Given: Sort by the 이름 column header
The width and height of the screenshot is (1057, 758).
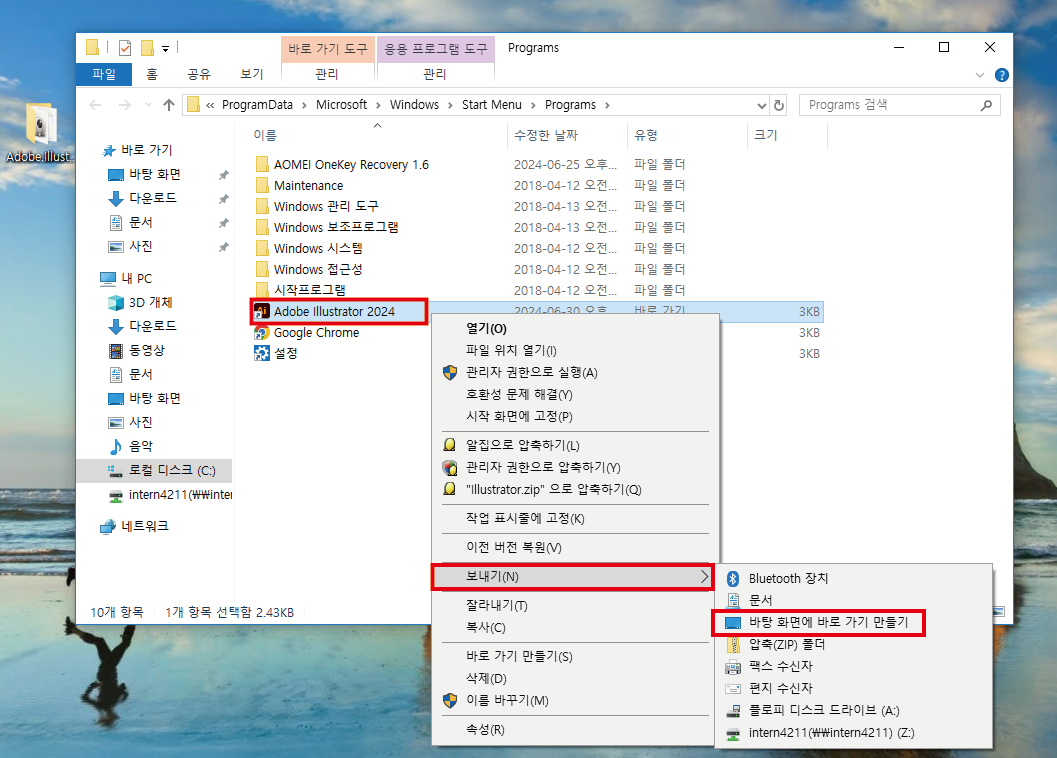Looking at the screenshot, I should pos(378,136).
